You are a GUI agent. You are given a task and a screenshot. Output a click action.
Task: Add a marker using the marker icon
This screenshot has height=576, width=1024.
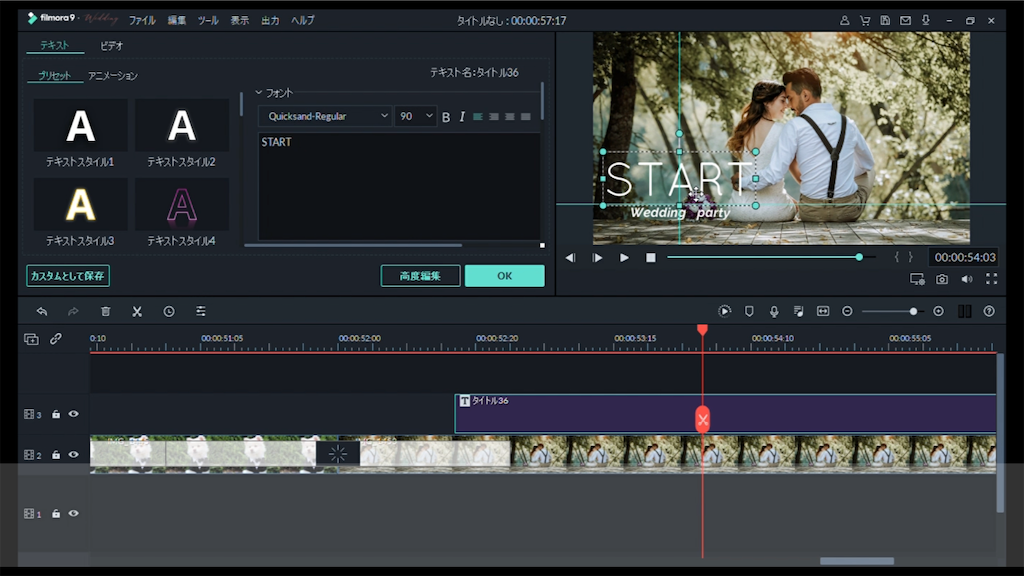pos(749,312)
